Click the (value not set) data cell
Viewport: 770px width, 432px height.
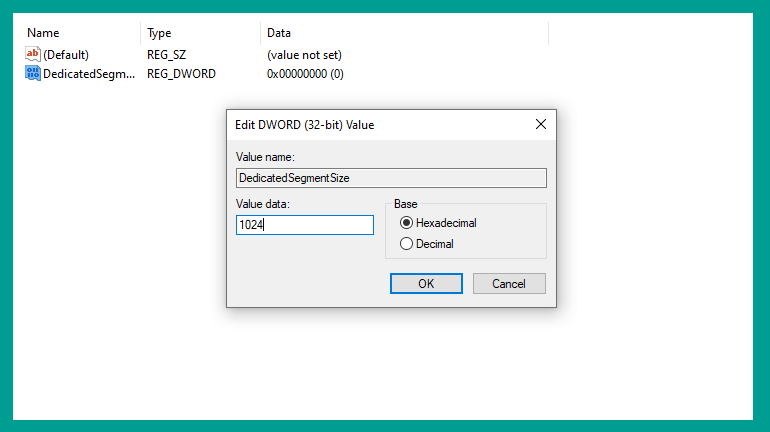(x=304, y=54)
